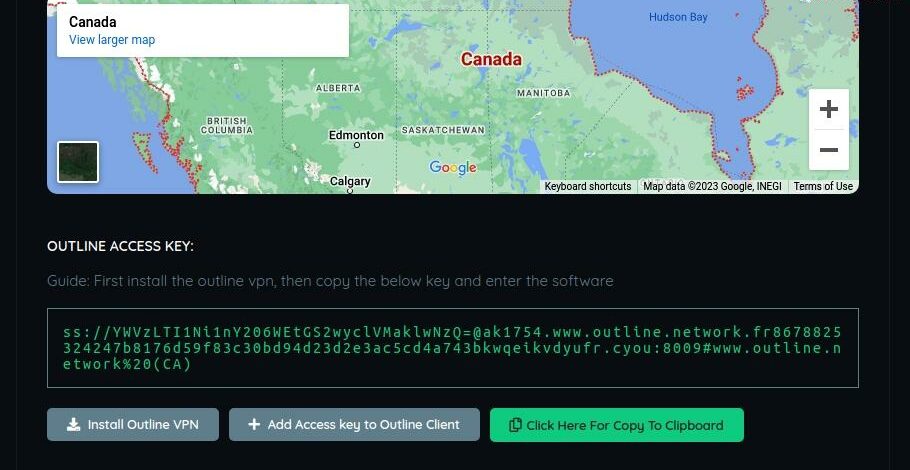Open map Terms of Use
910x470 pixels.
pos(823,186)
